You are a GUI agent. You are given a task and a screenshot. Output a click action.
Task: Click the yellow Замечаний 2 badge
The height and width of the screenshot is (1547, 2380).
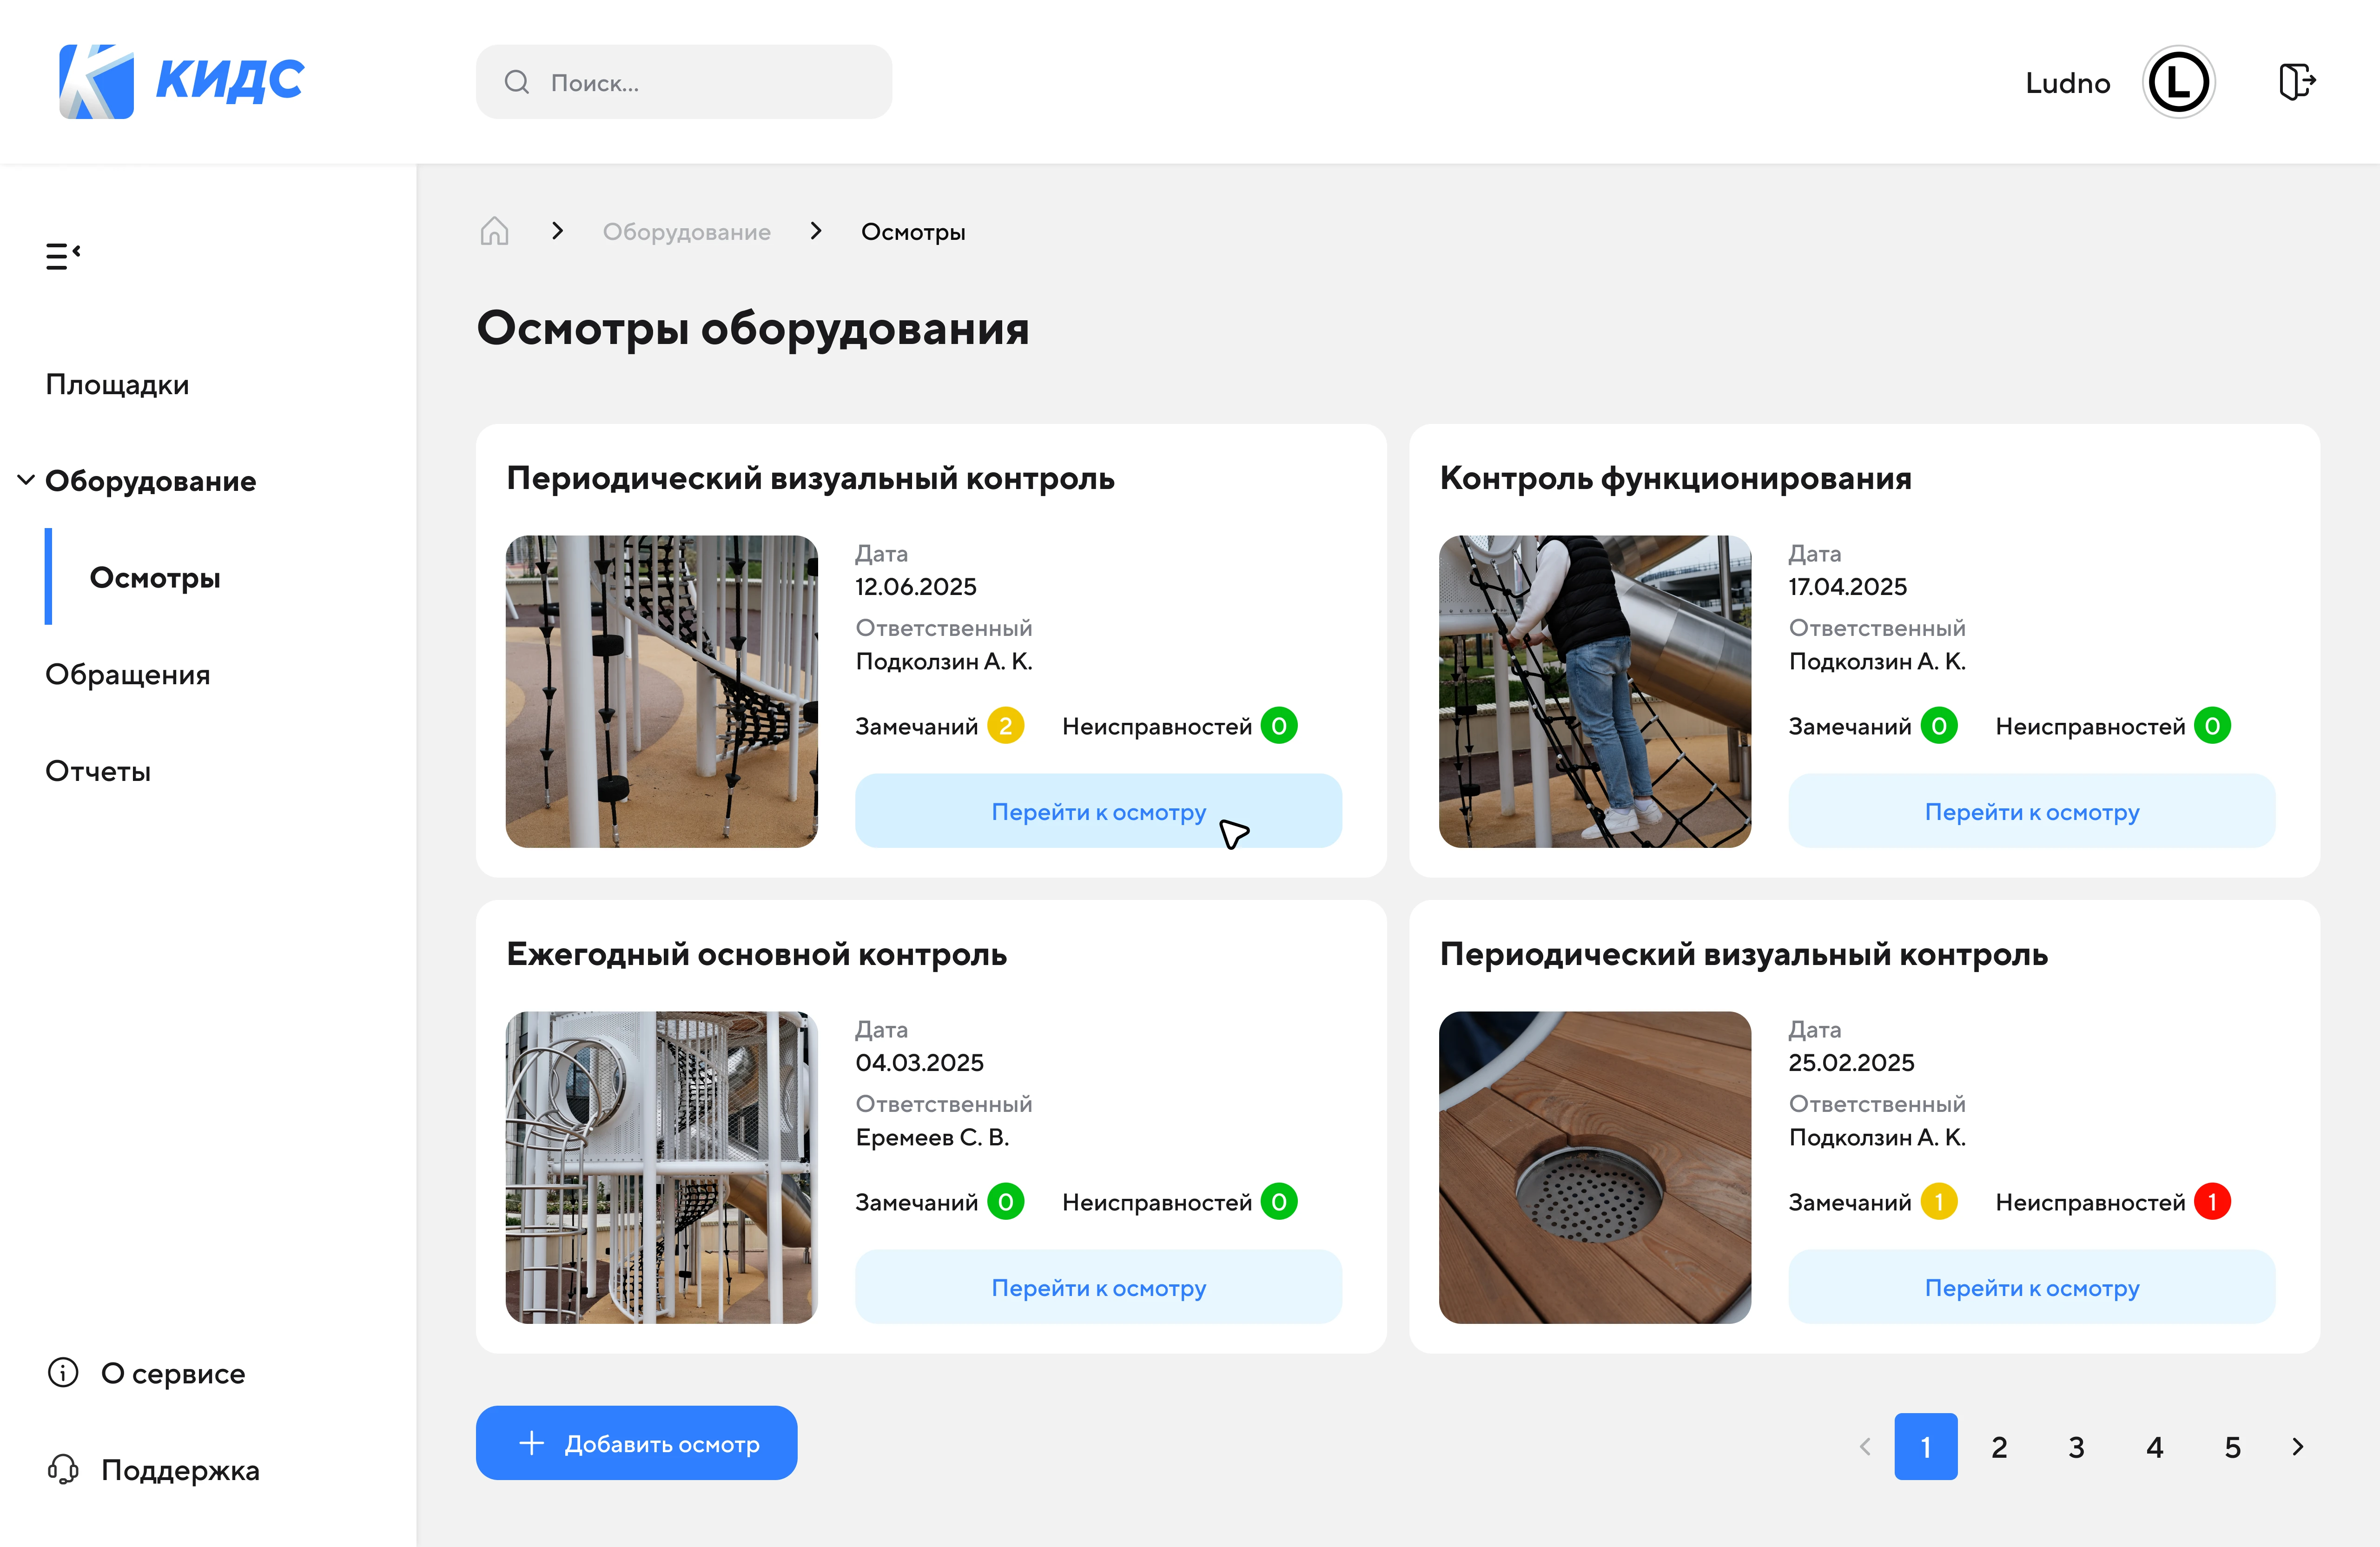1006,725
